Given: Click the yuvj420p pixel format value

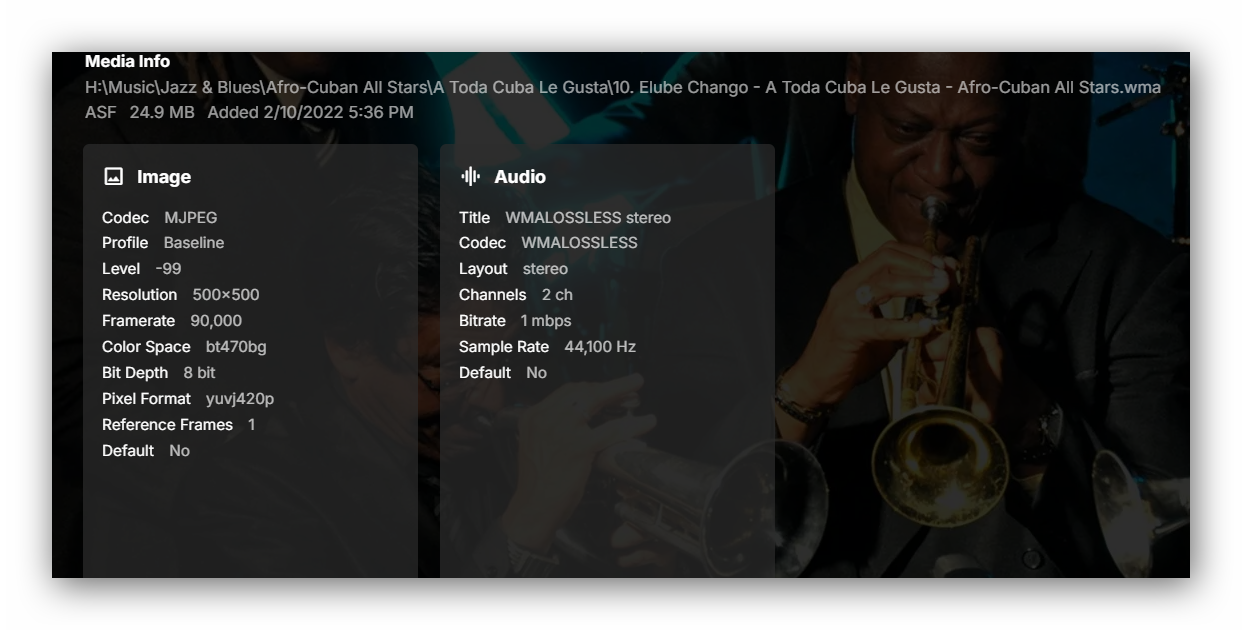Looking at the screenshot, I should [240, 399].
